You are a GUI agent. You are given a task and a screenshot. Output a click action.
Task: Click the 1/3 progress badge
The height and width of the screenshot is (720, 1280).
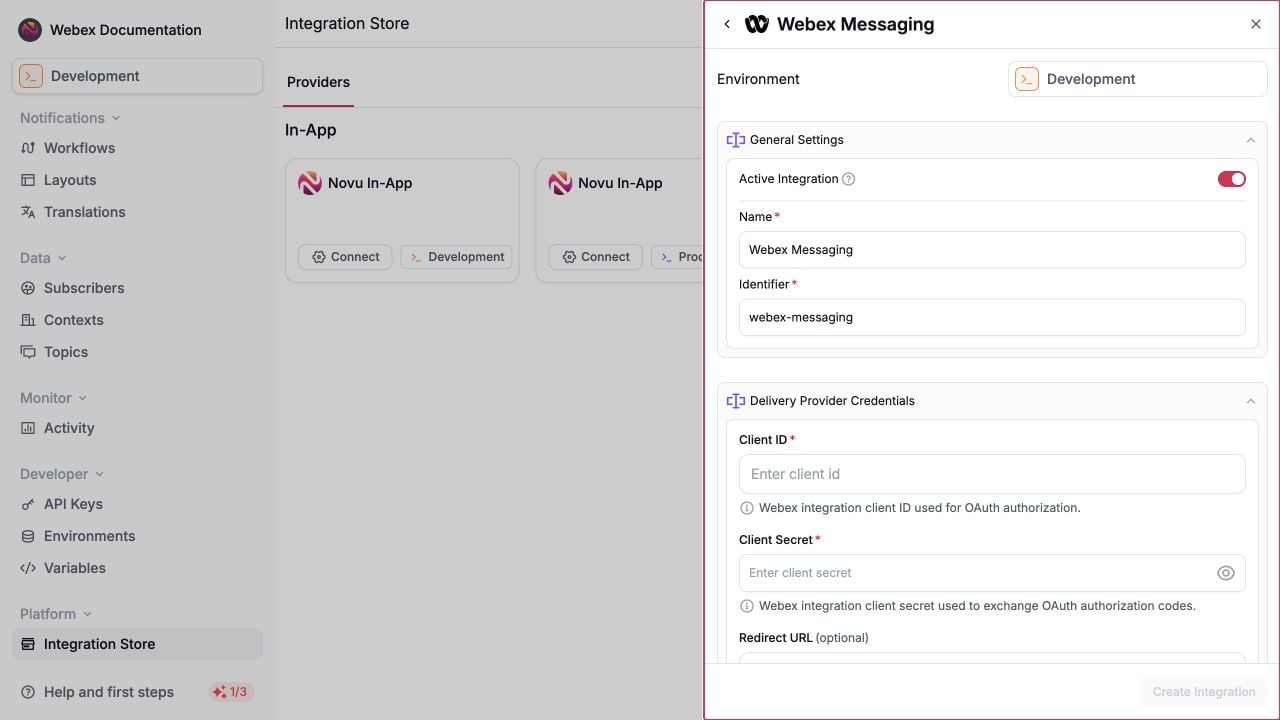[x=231, y=692]
